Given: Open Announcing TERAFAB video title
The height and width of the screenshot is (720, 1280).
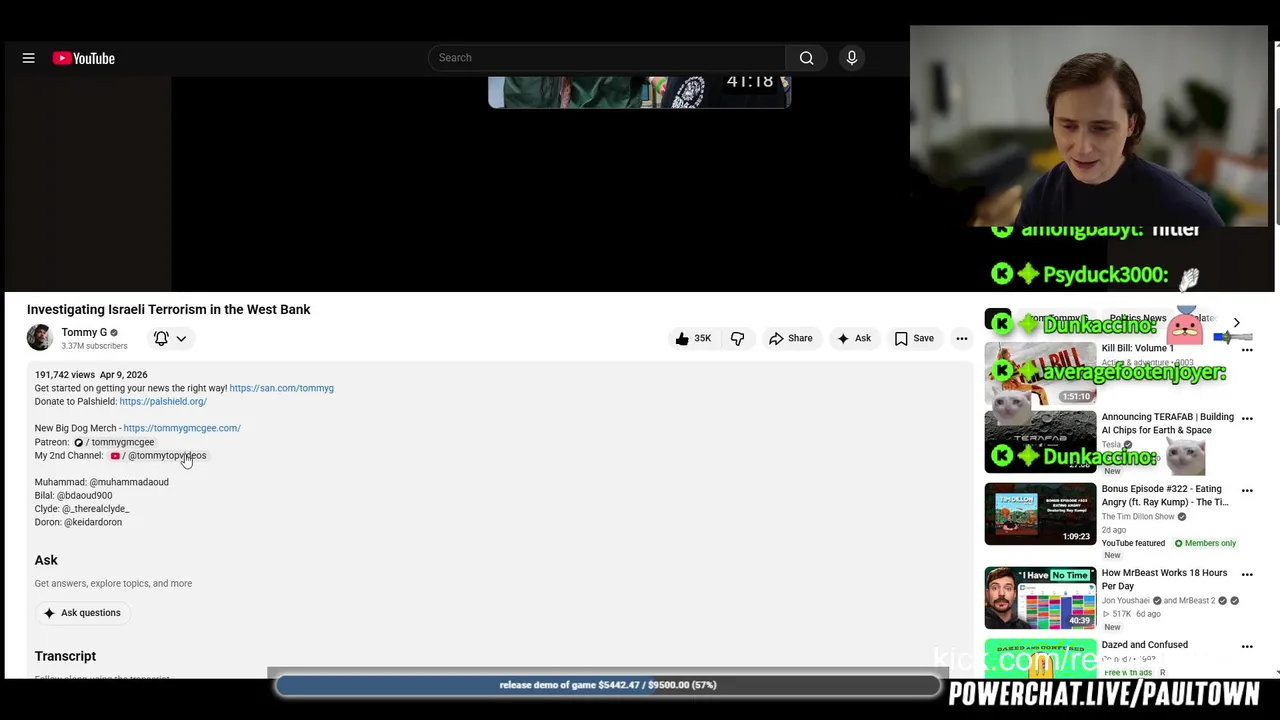Looking at the screenshot, I should point(1167,423).
